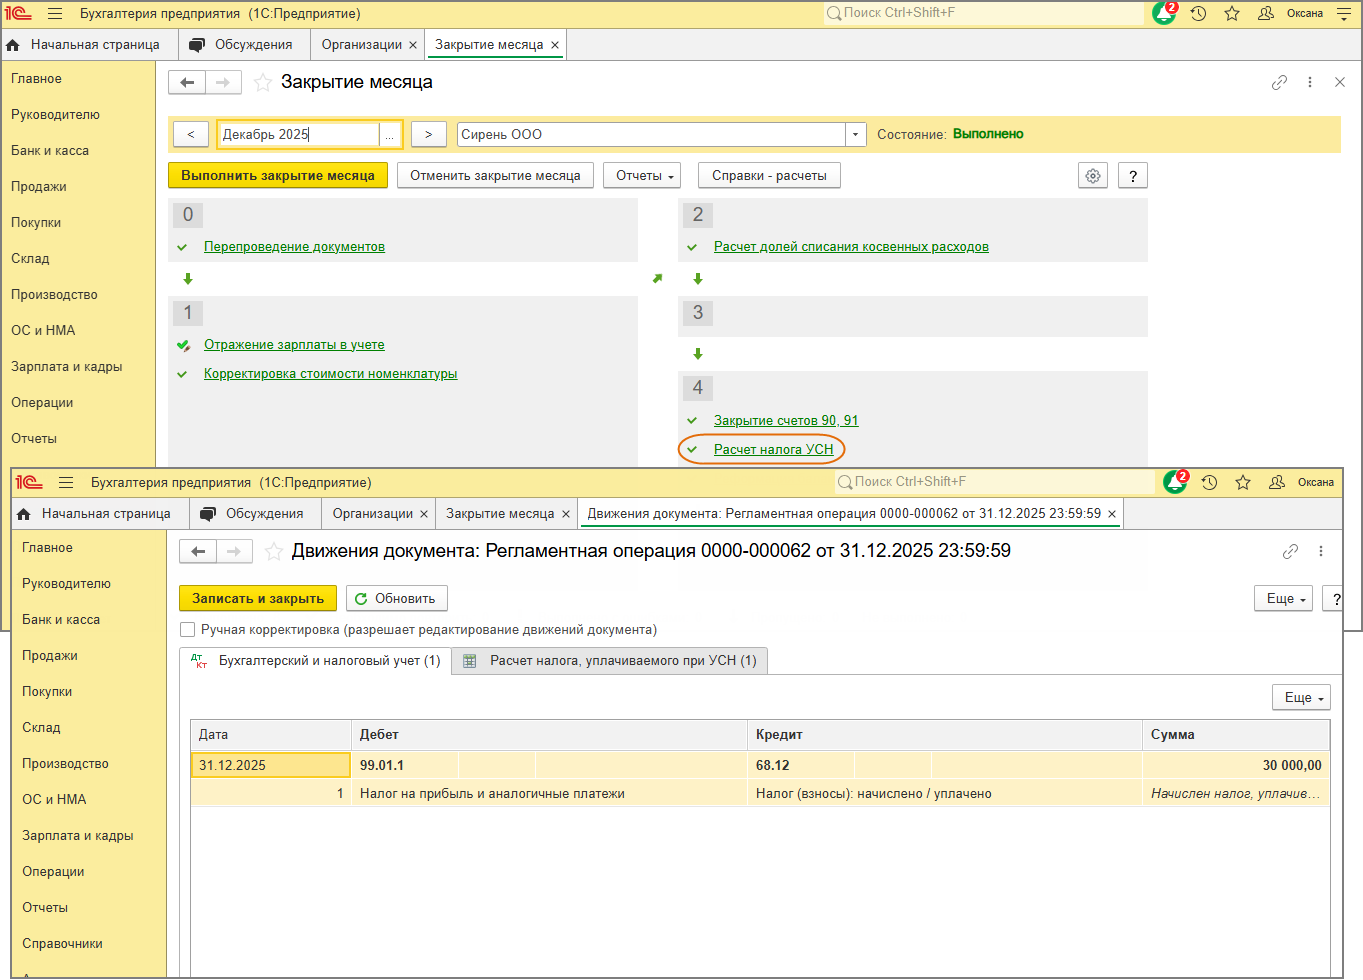Copy link to Движения документа form
Image resolution: width=1363 pixels, height=980 pixels.
[x=1290, y=551]
